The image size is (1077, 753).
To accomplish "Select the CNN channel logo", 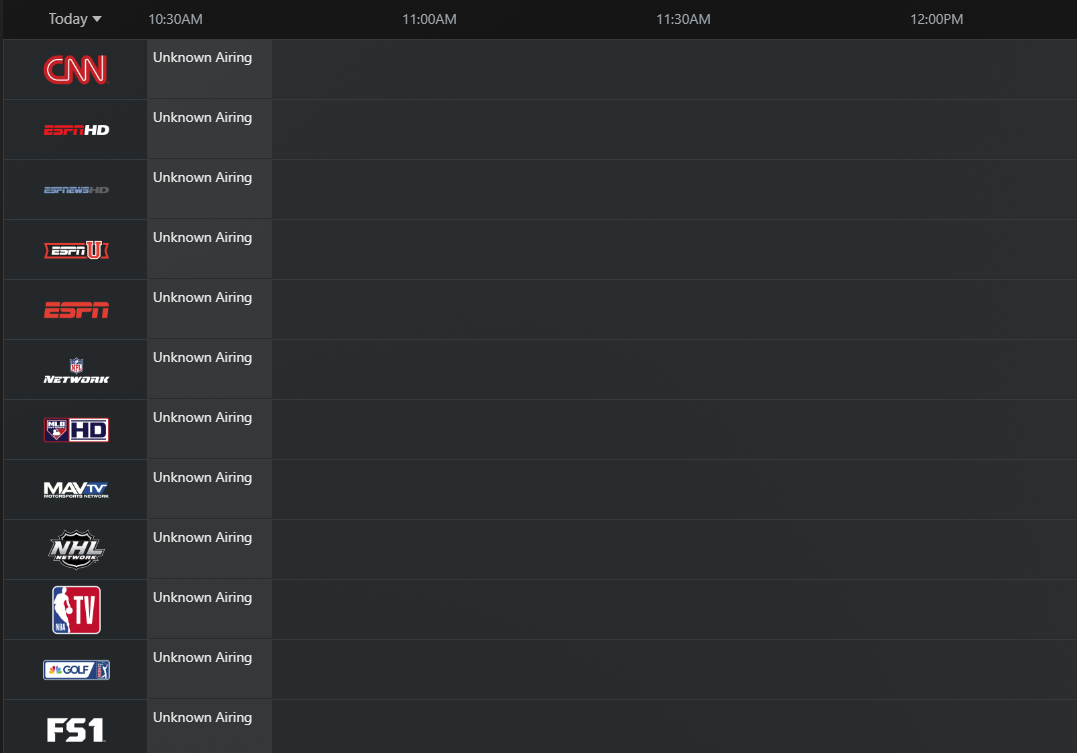I will click(x=76, y=69).
